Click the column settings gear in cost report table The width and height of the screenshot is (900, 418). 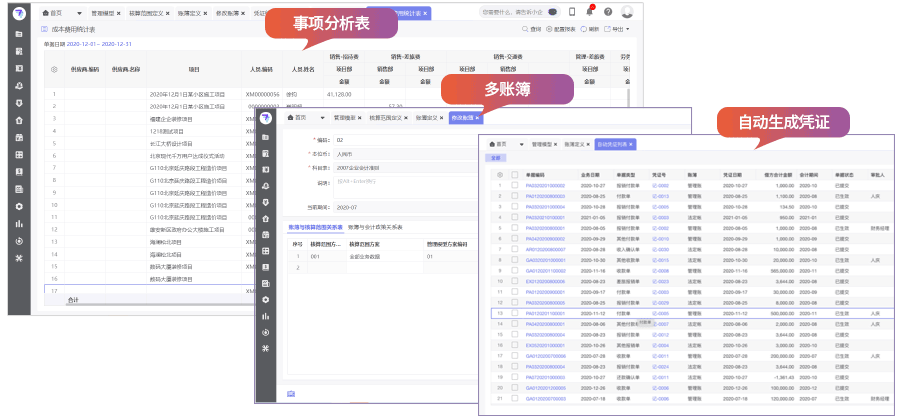pos(54,69)
